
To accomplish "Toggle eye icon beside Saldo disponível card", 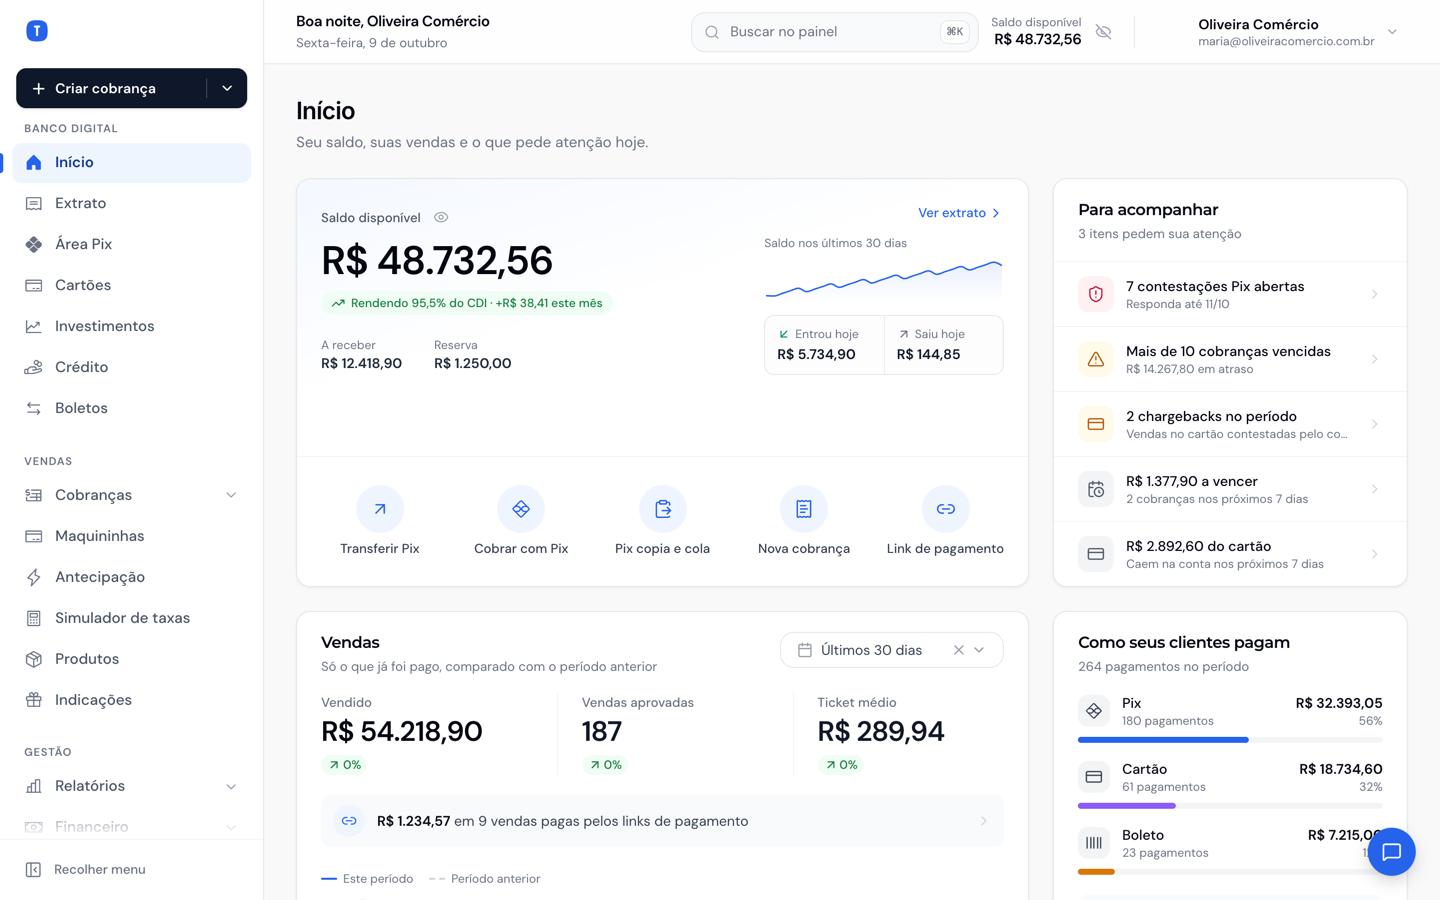I will point(441,217).
